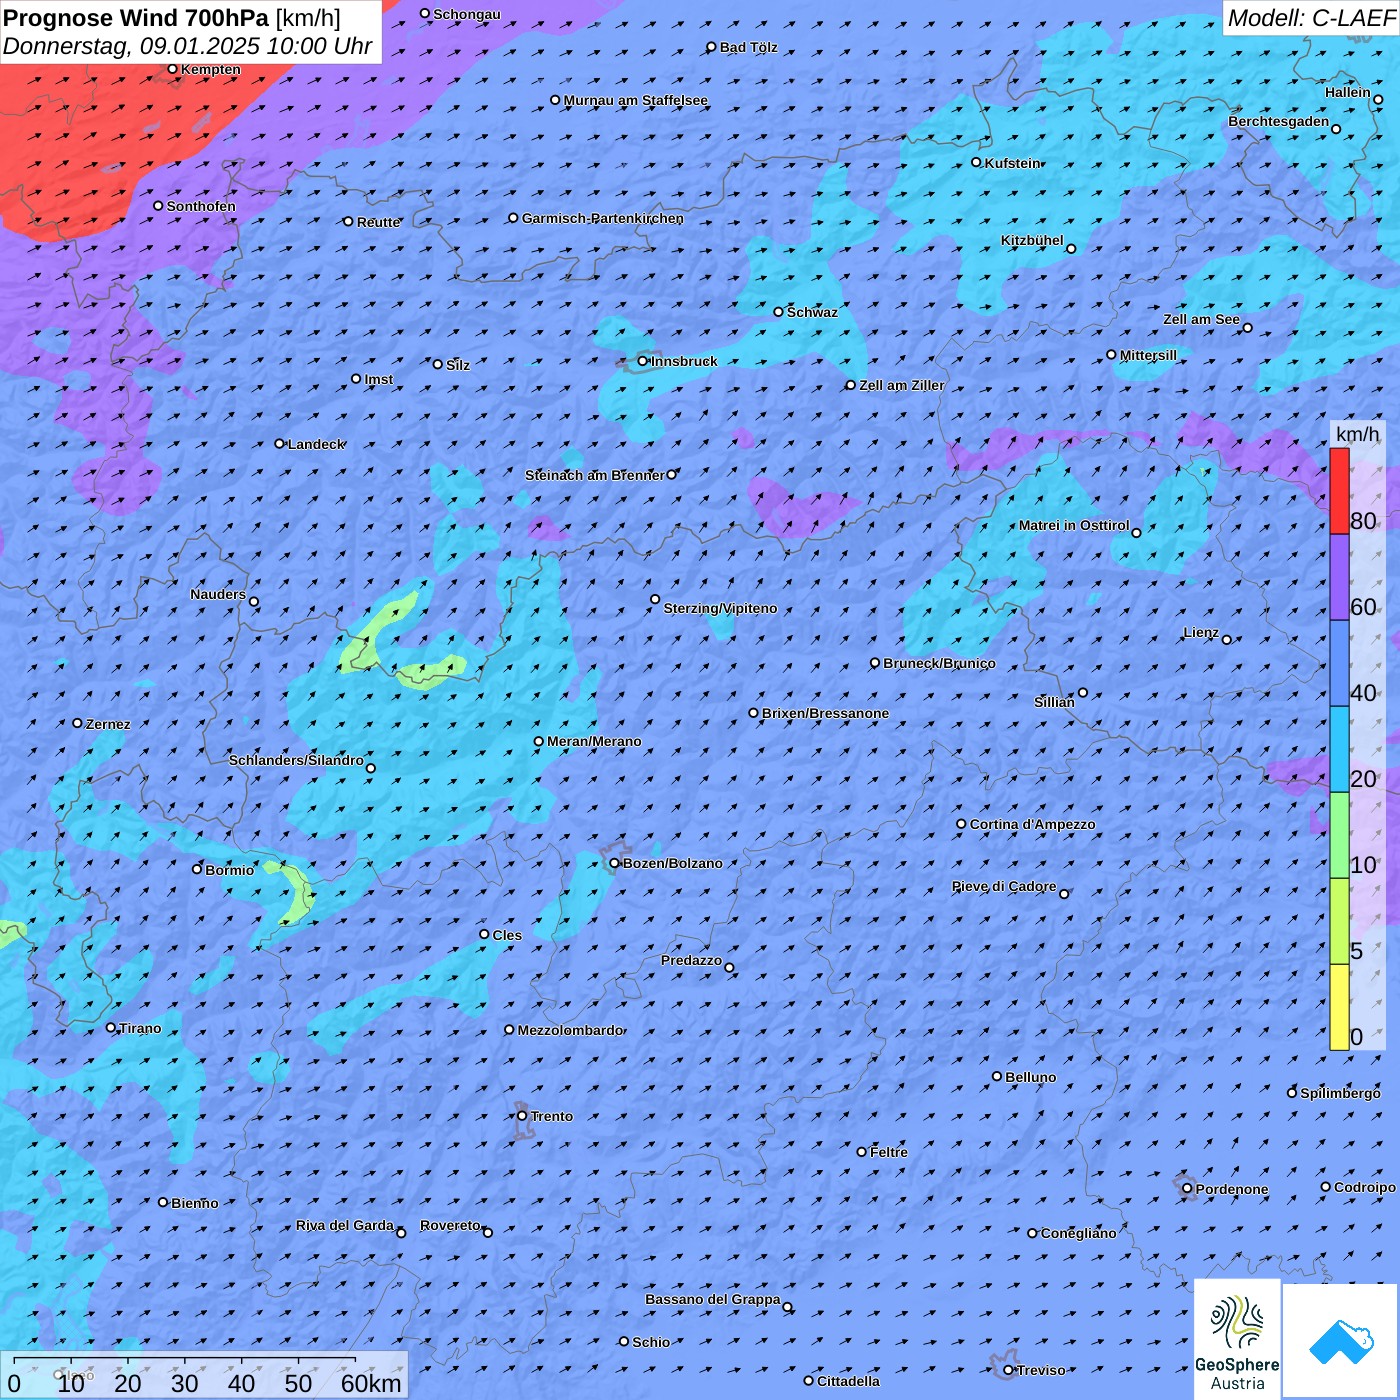This screenshot has height=1400, width=1400.
Task: Click the Innsbruck city marker
Action: point(643,361)
